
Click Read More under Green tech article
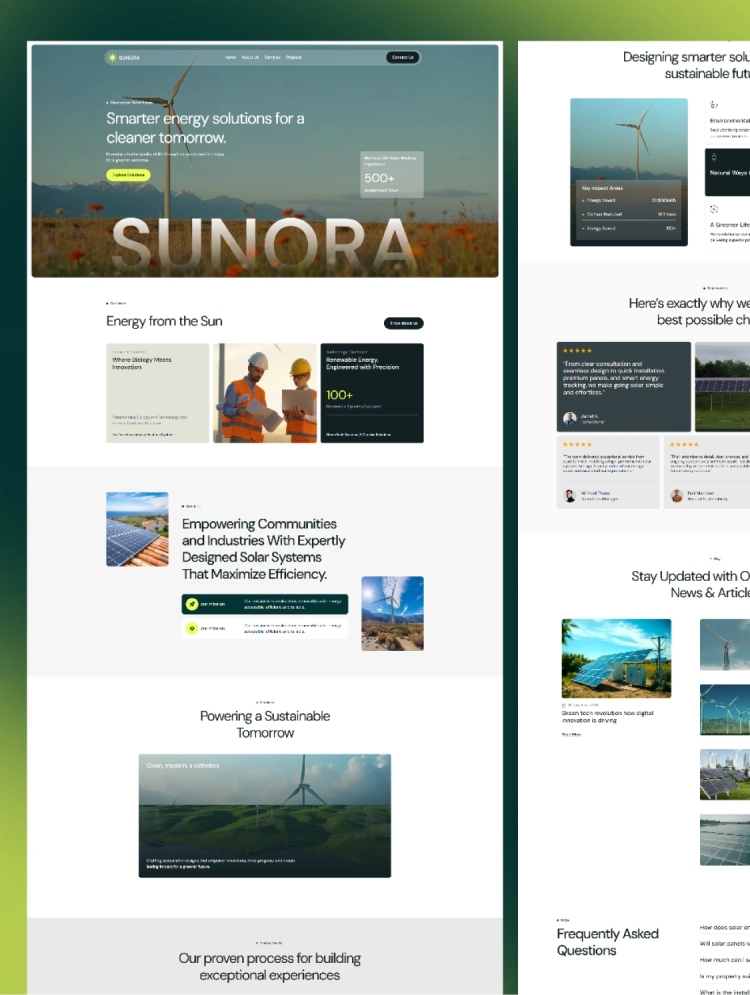click(x=571, y=734)
